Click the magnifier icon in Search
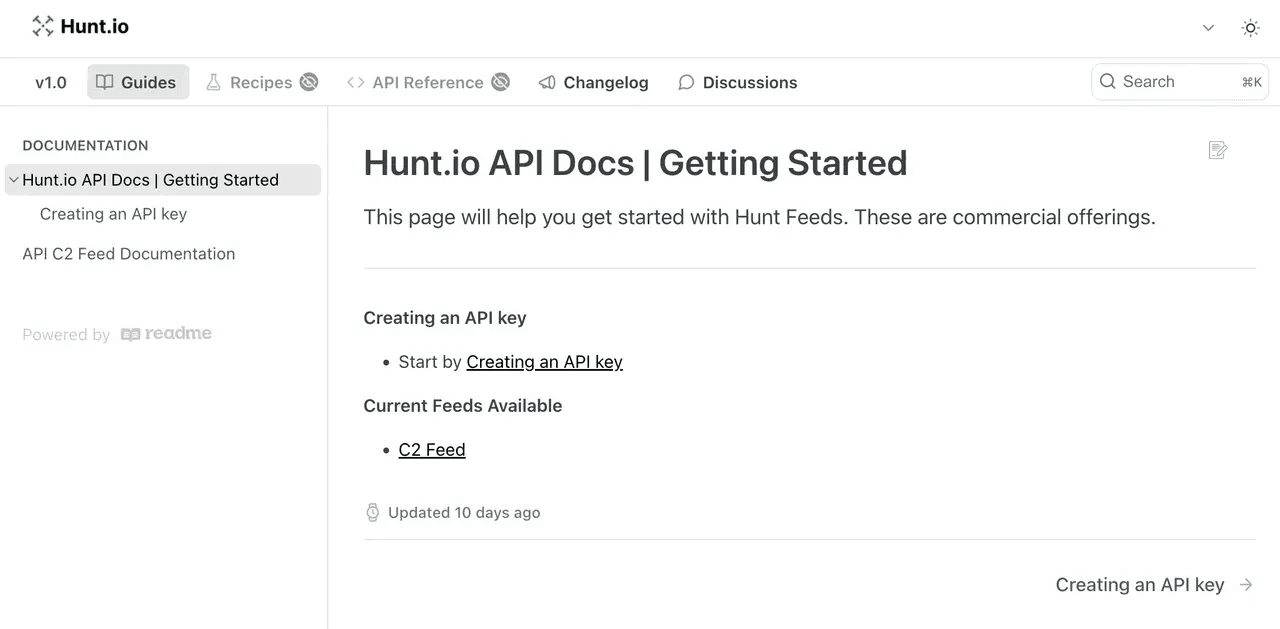Screen dimensions: 1280x629 (1107, 82)
